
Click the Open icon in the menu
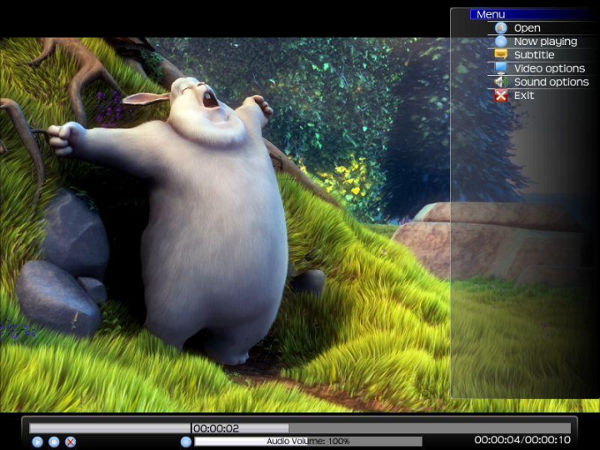click(x=501, y=28)
